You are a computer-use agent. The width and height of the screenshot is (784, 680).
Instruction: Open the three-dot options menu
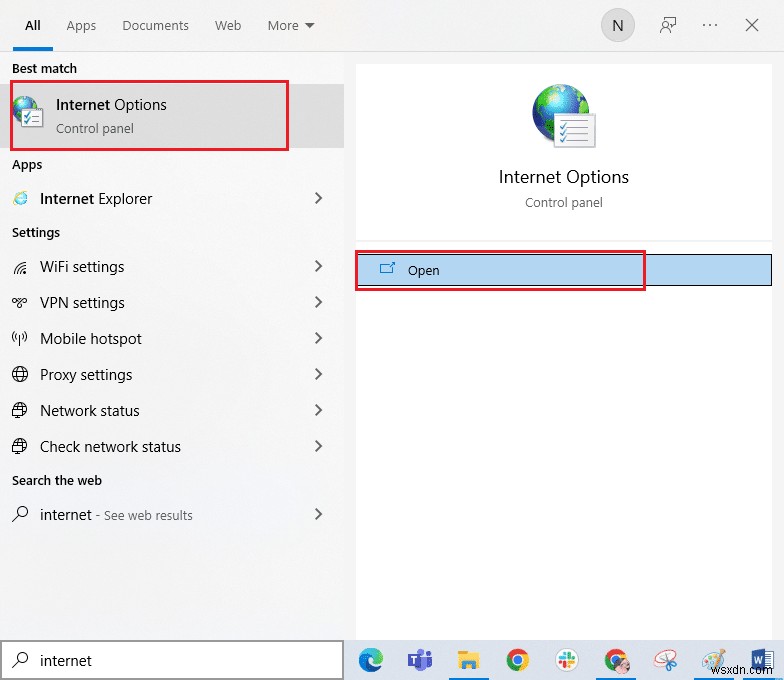tap(710, 25)
